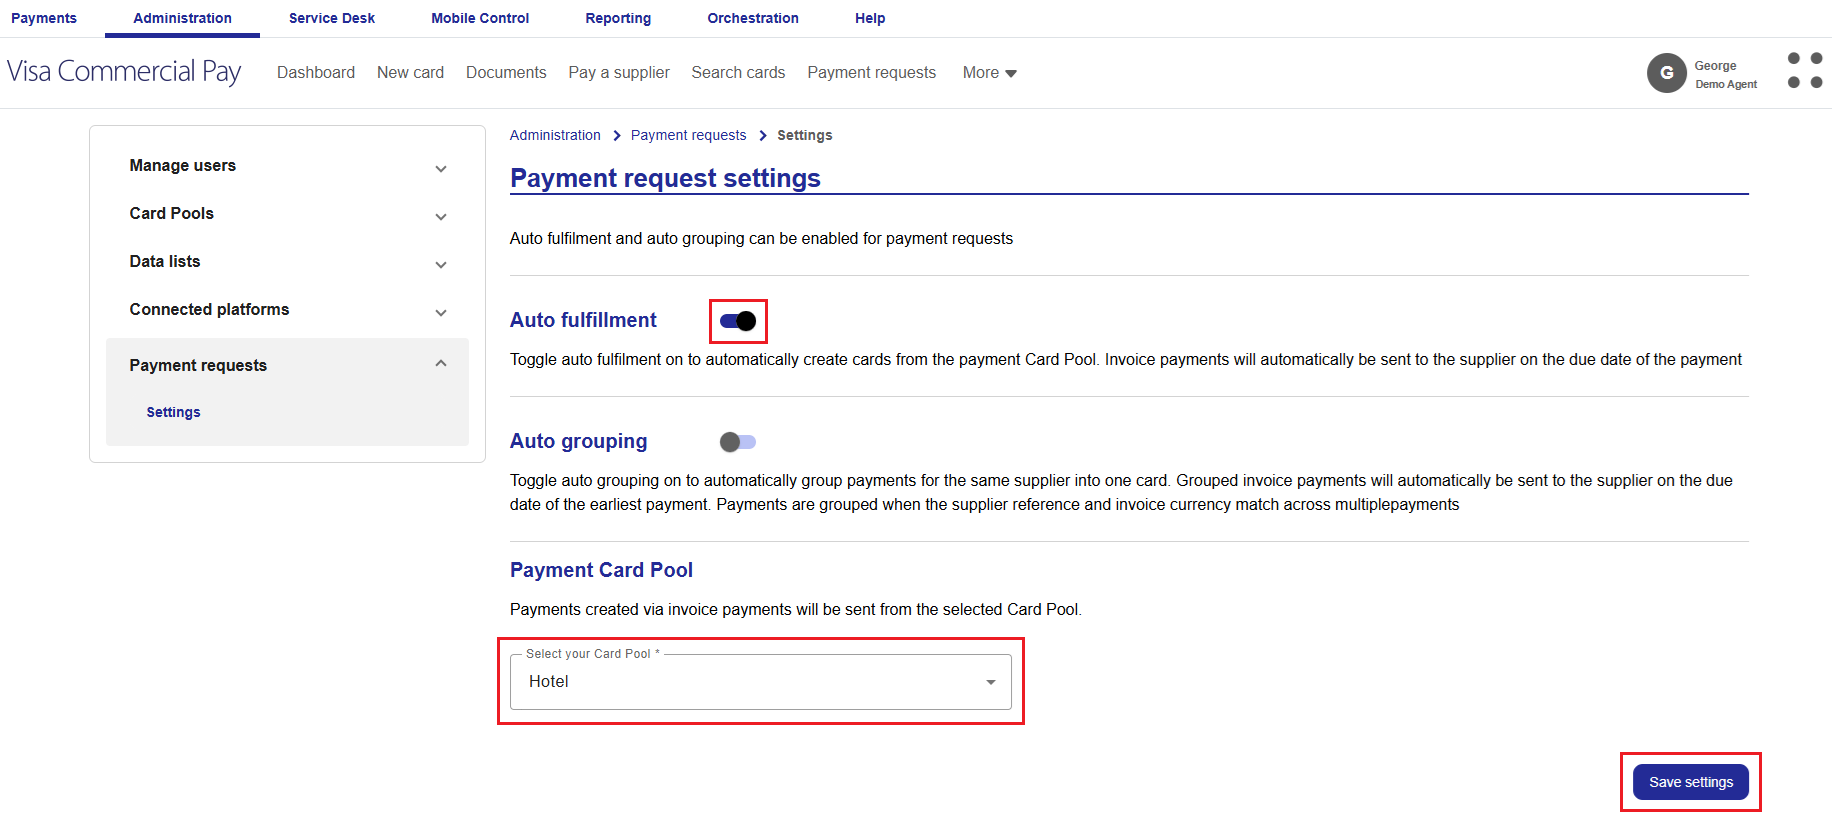This screenshot has width=1832, height=828.
Task: Open the More navigation dropdown
Action: (989, 73)
